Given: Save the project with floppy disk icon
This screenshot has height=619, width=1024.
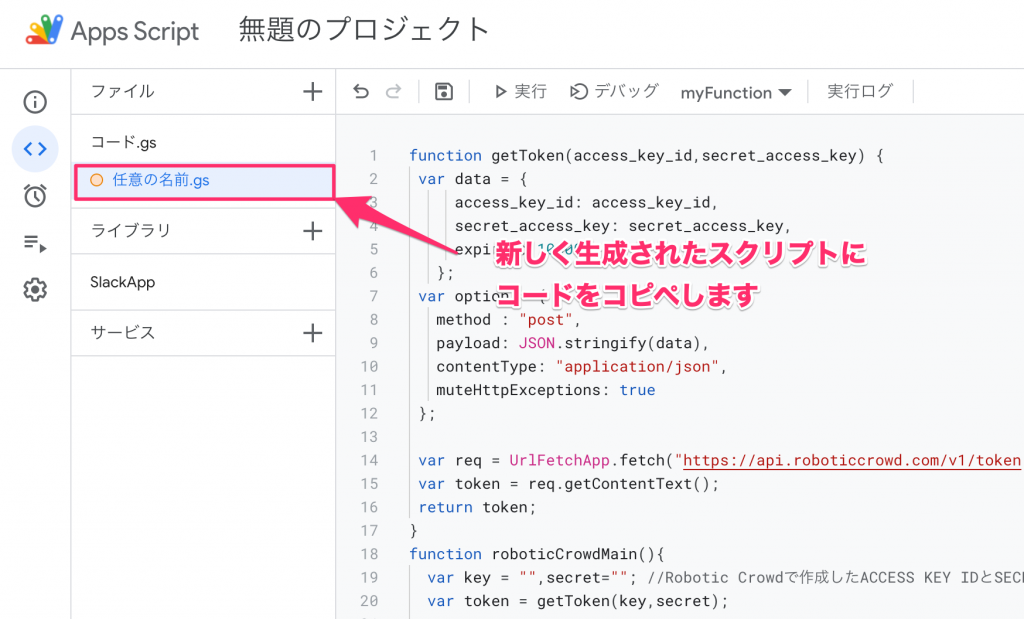Looking at the screenshot, I should 444,91.
